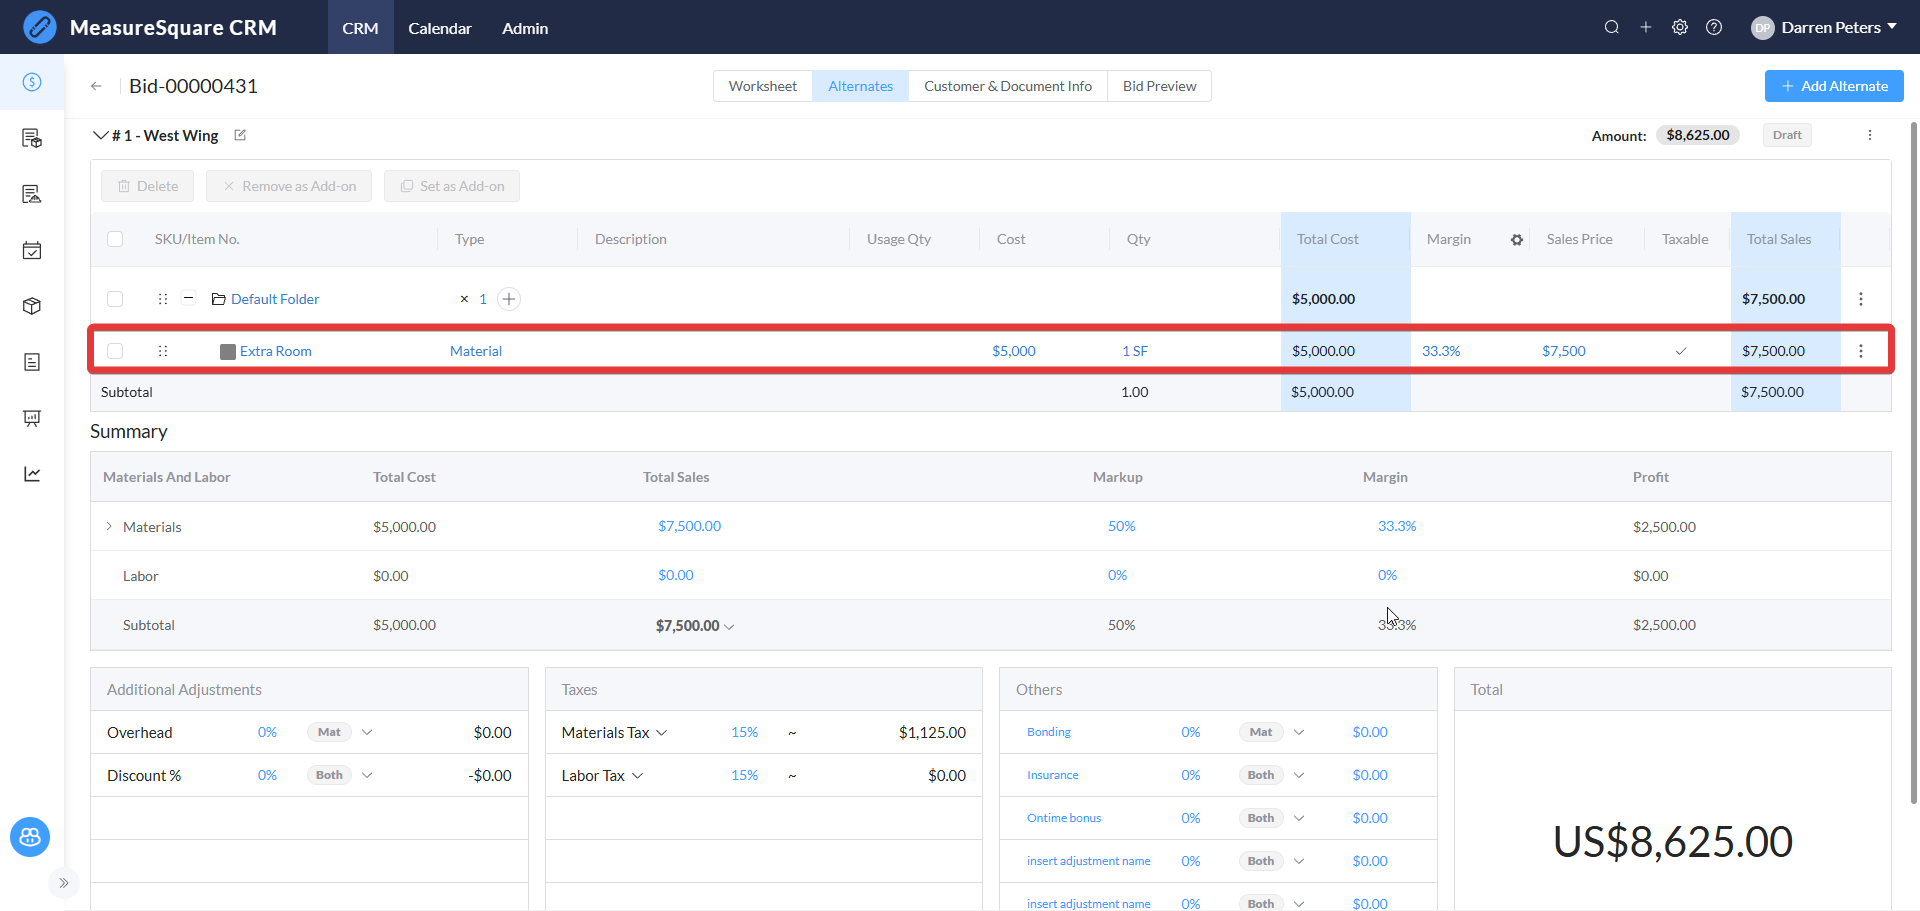Viewport: 1920px width, 911px height.
Task: Open the support chat bubble icon
Action: 30,837
